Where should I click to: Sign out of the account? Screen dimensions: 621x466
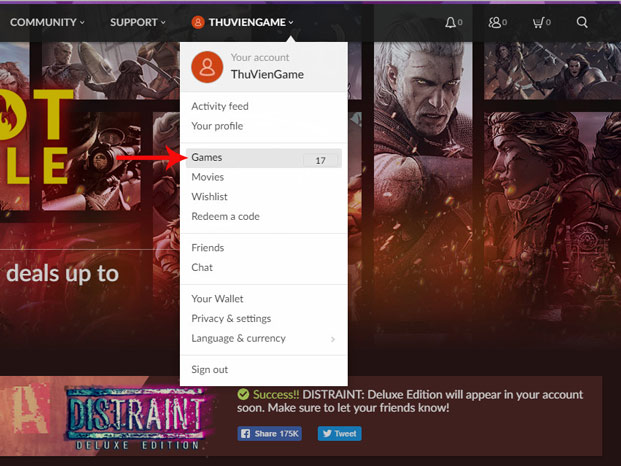click(x=210, y=370)
